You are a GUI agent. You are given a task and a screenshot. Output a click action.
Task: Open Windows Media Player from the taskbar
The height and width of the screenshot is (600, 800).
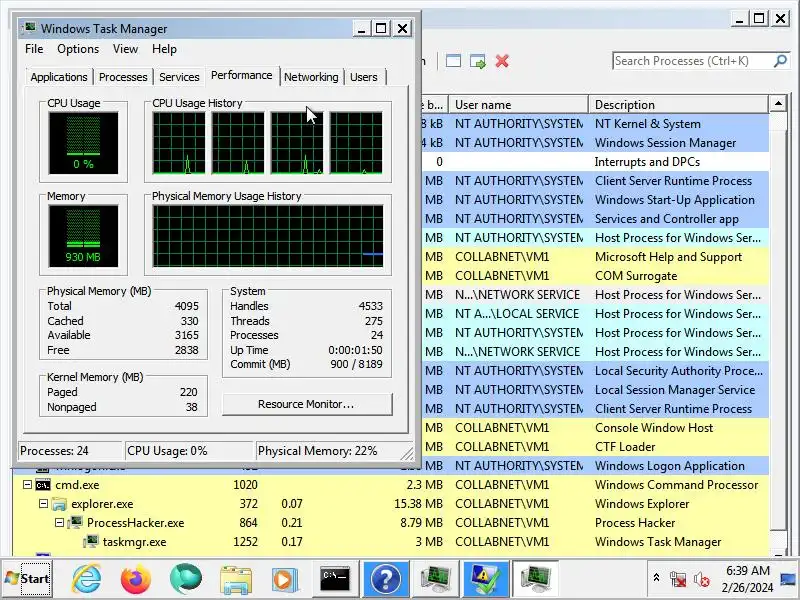[x=284, y=580]
